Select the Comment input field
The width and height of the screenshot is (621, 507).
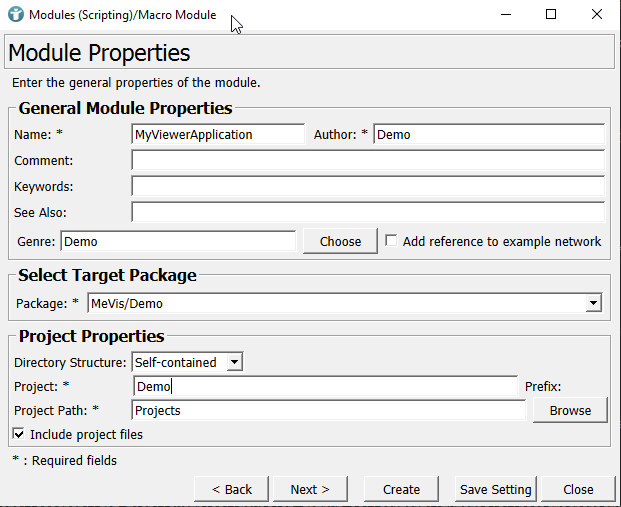click(x=367, y=160)
